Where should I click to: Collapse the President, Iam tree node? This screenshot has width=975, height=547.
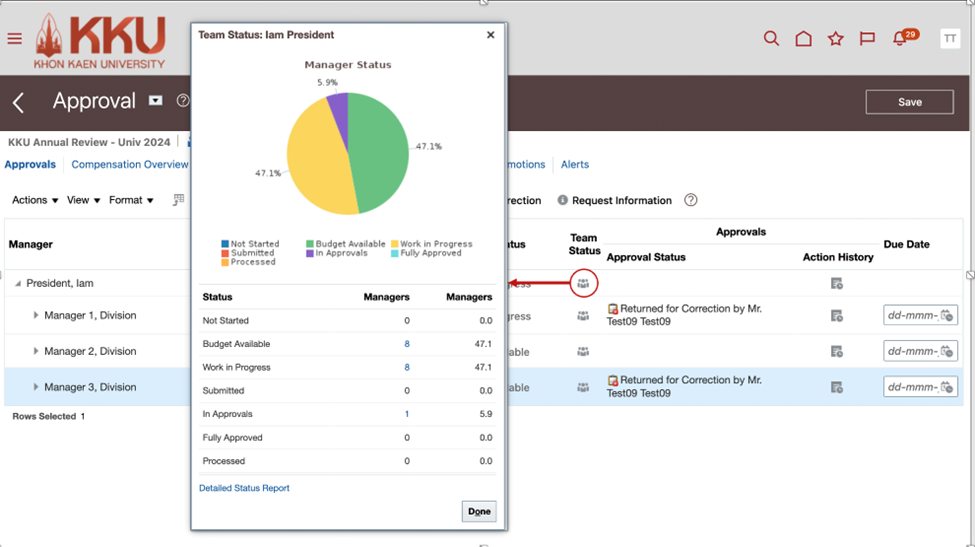[x=17, y=284]
